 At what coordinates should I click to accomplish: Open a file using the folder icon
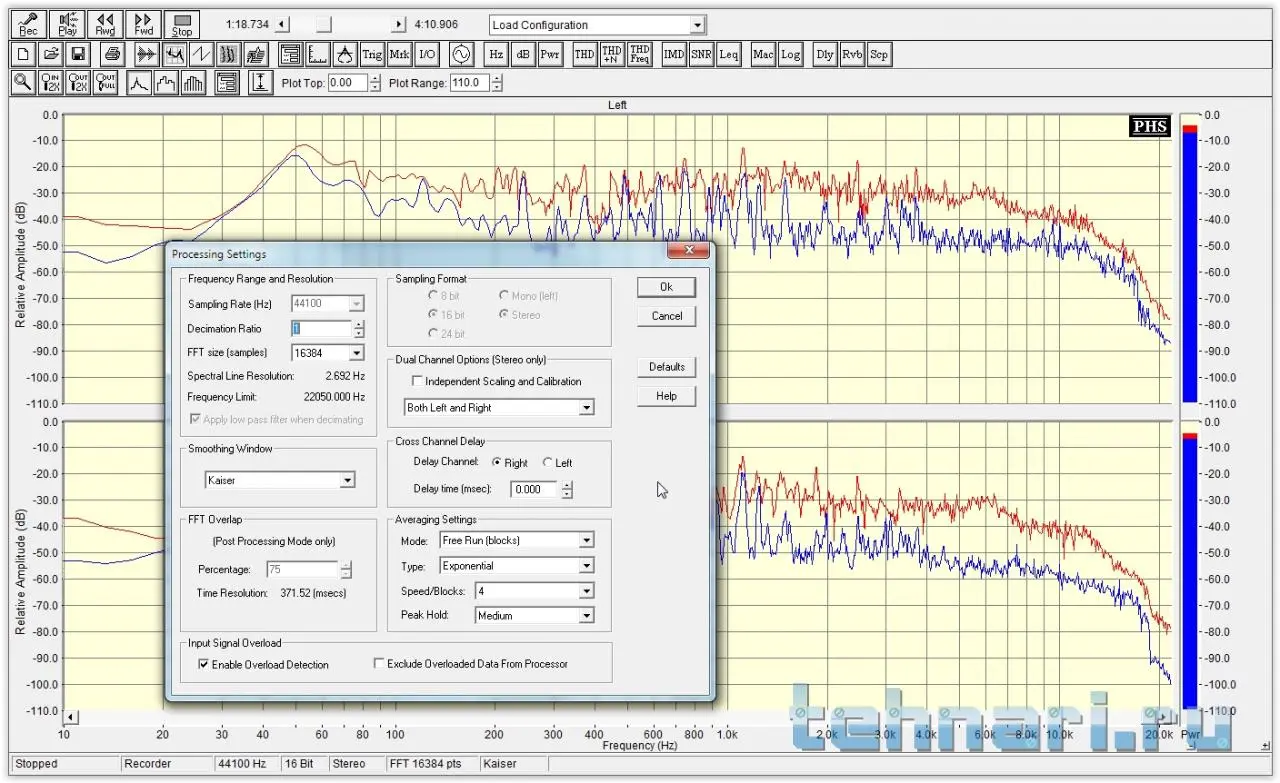(x=51, y=54)
